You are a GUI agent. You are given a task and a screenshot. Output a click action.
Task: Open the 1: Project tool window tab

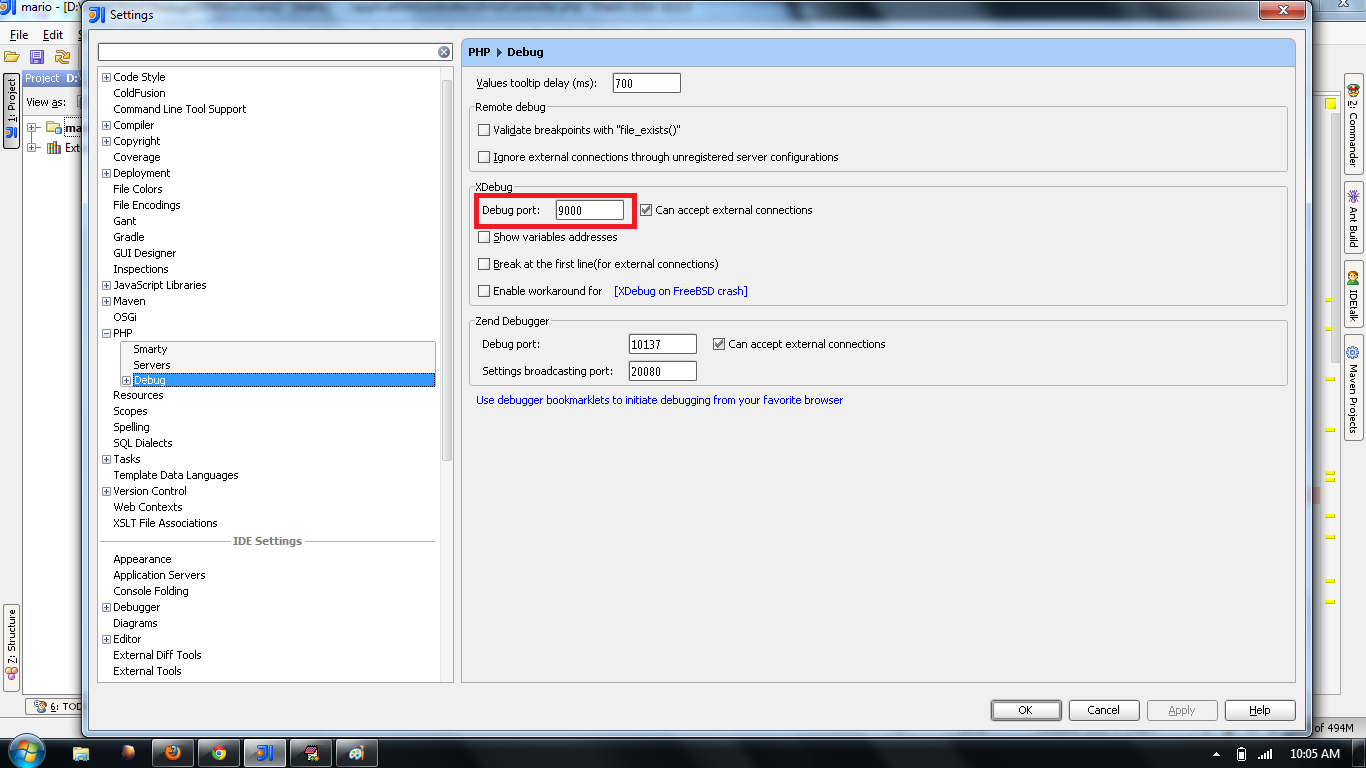pyautogui.click(x=11, y=111)
